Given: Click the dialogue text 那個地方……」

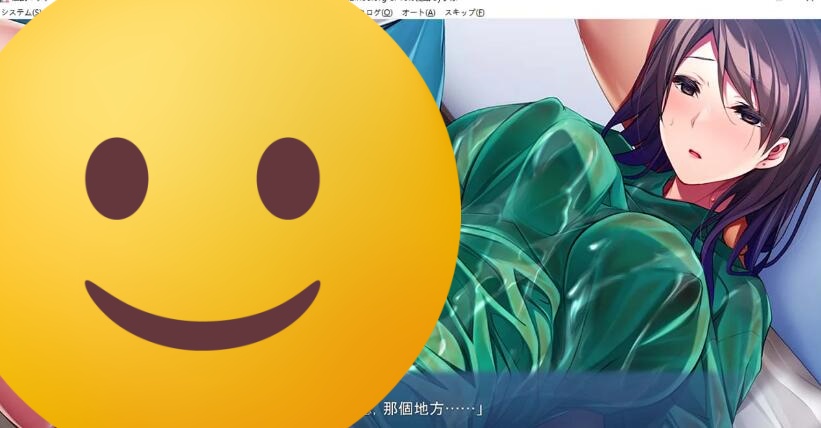Looking at the screenshot, I should [x=433, y=409].
